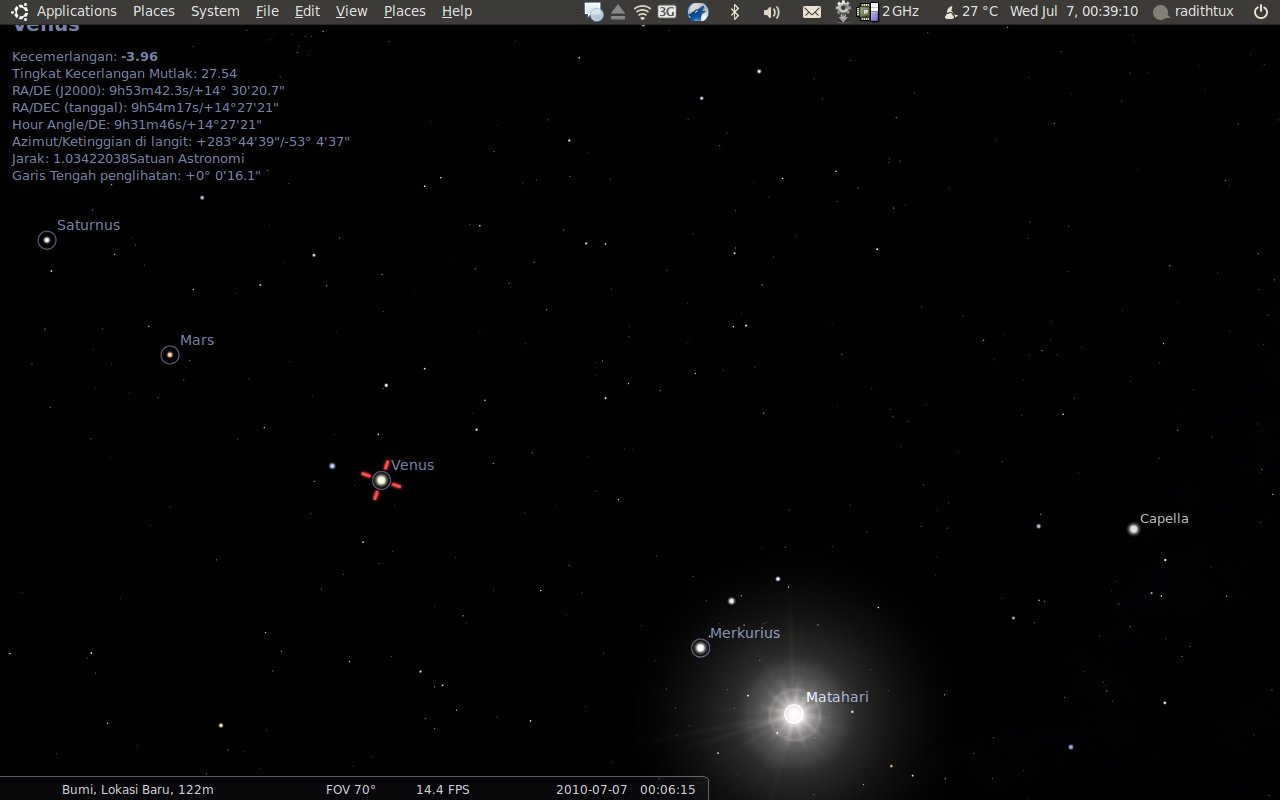Click the eject drive tray icon
The width and height of the screenshot is (1280, 800).
click(618, 12)
